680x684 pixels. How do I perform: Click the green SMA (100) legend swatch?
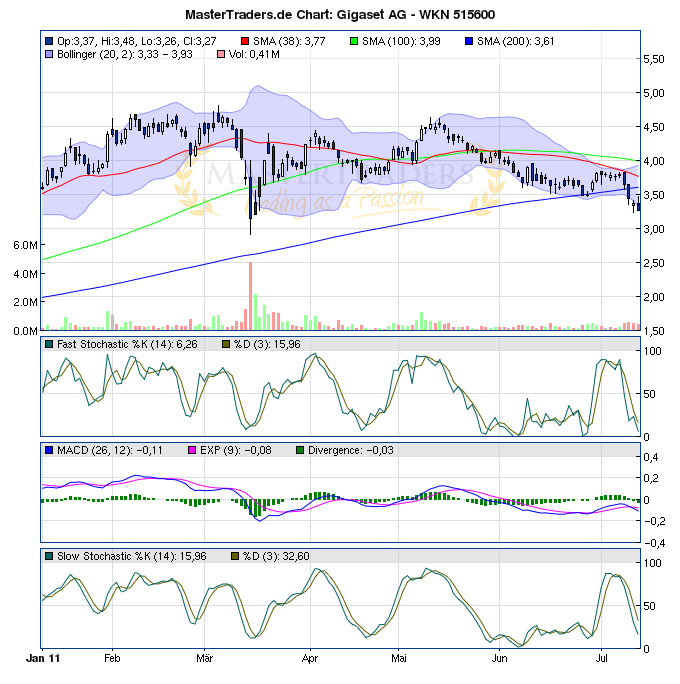click(354, 41)
